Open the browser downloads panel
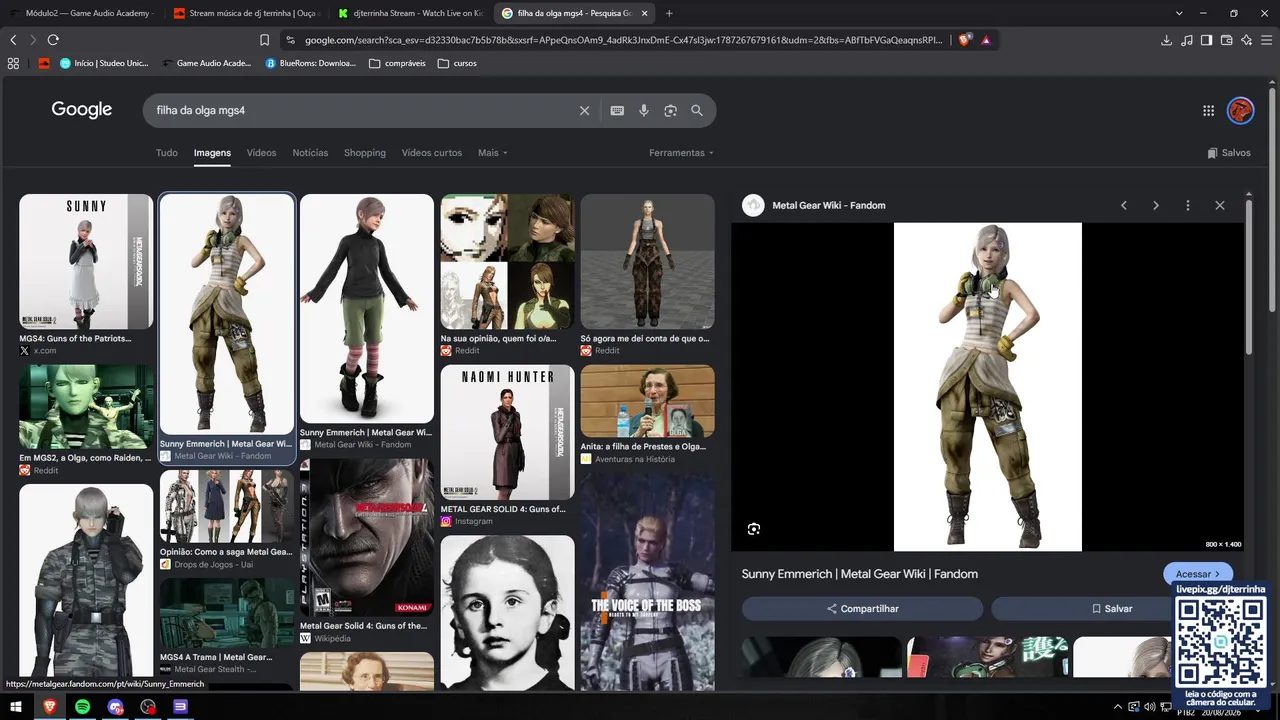Screen dimensions: 1280x720 [x=1166, y=40]
